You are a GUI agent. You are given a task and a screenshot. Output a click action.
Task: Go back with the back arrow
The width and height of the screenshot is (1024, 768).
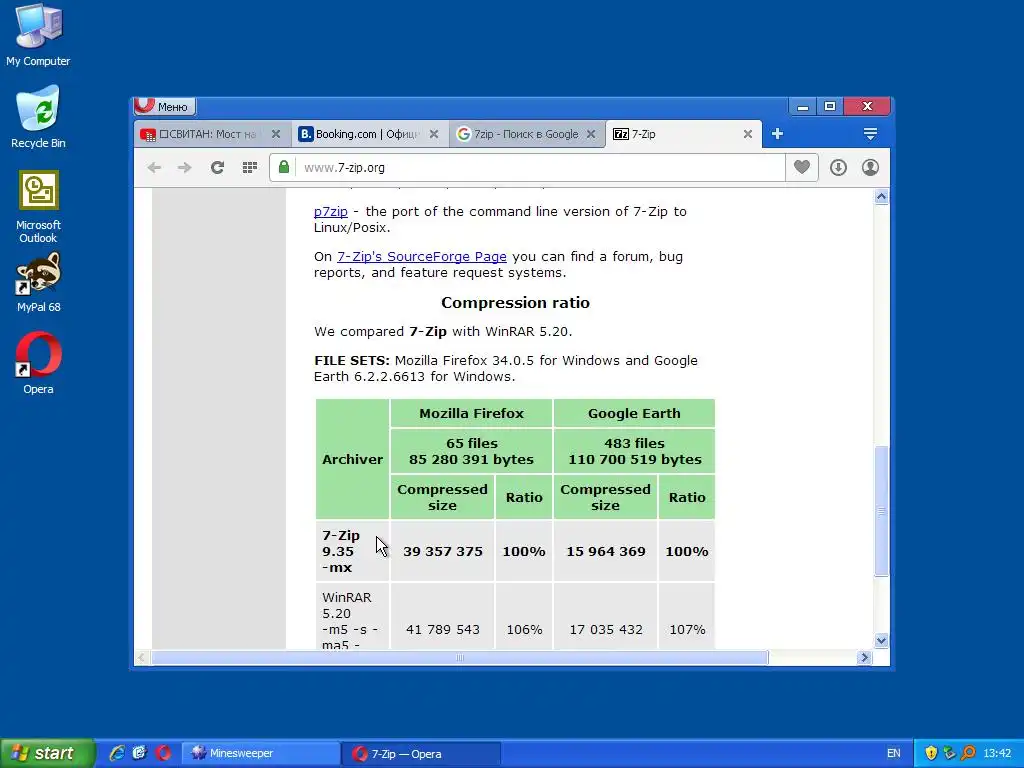click(154, 168)
